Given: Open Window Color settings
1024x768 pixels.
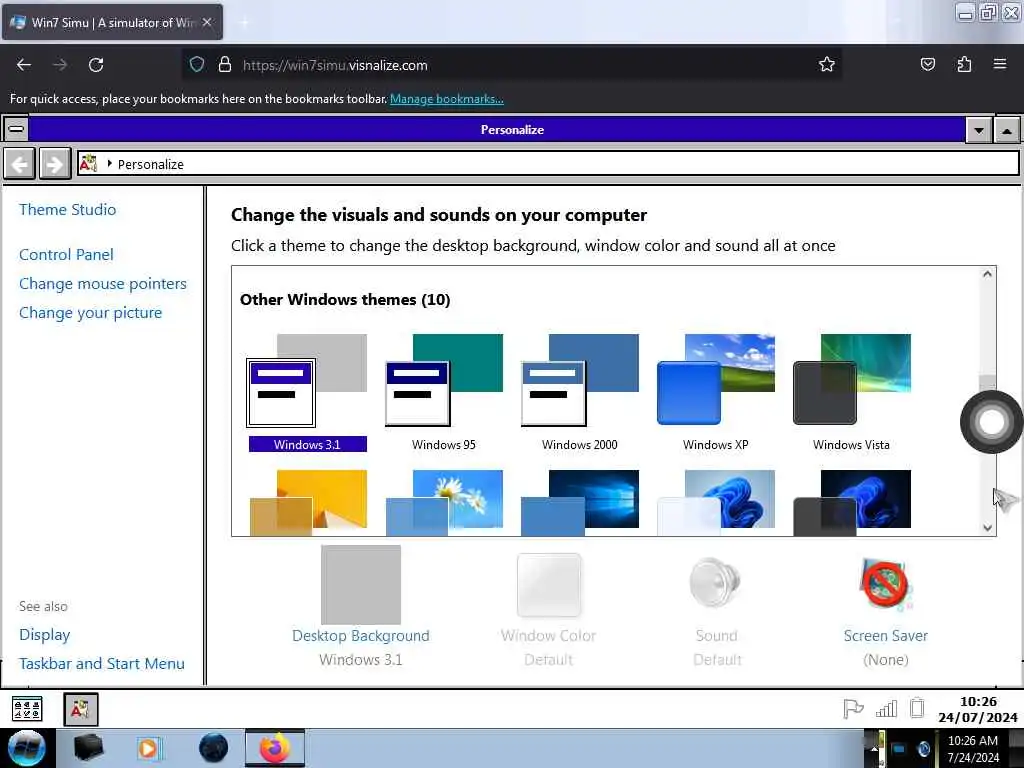Looking at the screenshot, I should [x=549, y=610].
